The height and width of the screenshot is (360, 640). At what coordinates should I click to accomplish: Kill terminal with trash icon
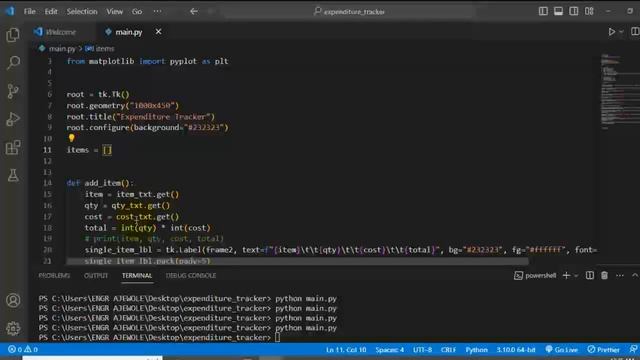pyautogui.click(x=604, y=276)
